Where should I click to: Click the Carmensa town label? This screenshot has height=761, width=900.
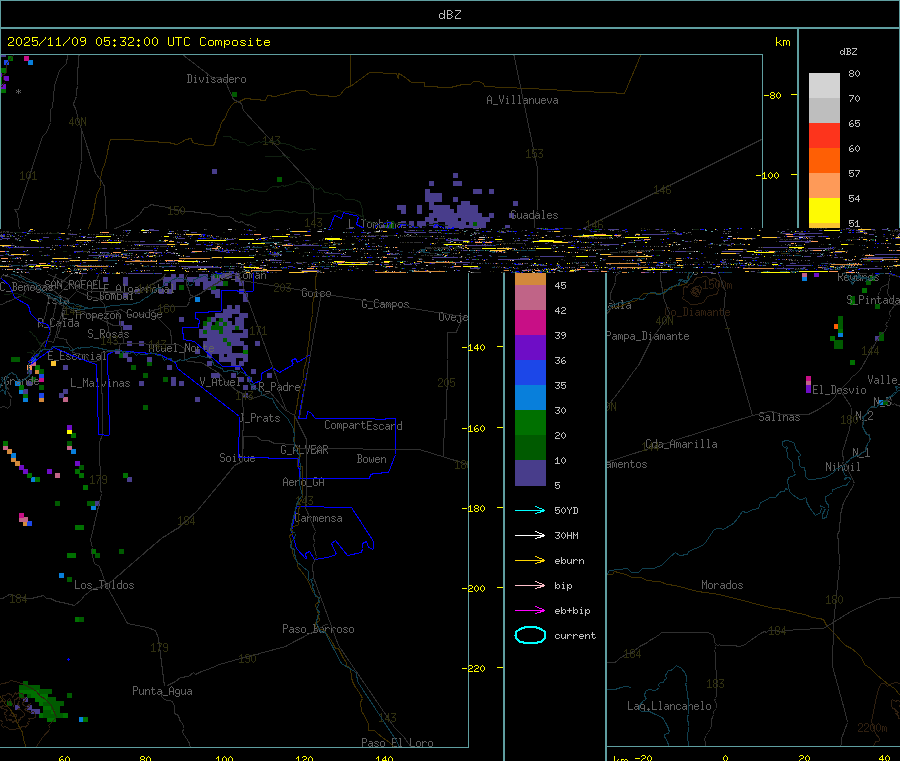coord(318,518)
